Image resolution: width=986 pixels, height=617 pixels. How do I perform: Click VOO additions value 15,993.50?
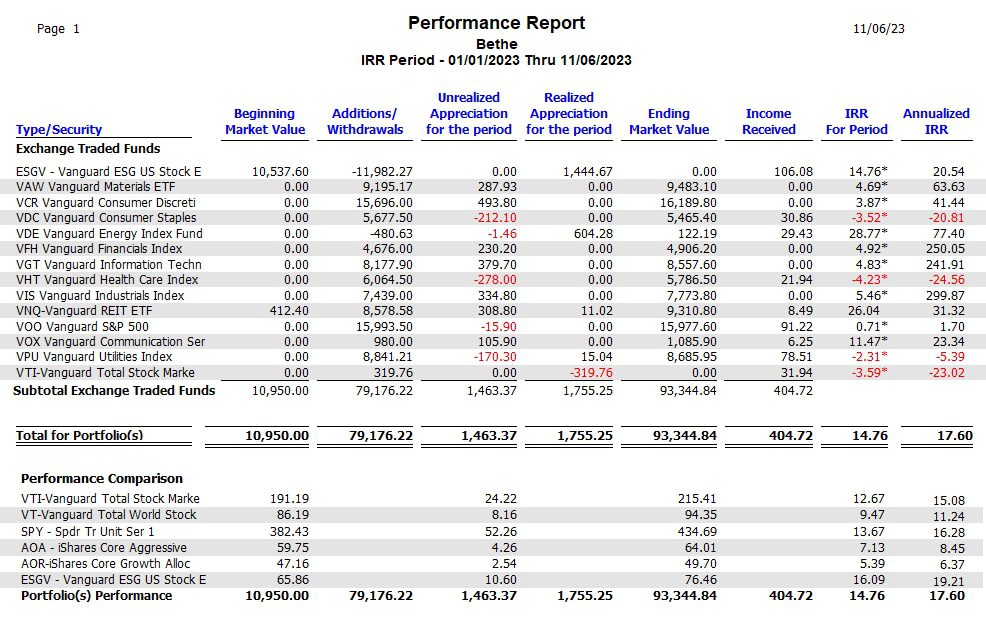pos(384,326)
